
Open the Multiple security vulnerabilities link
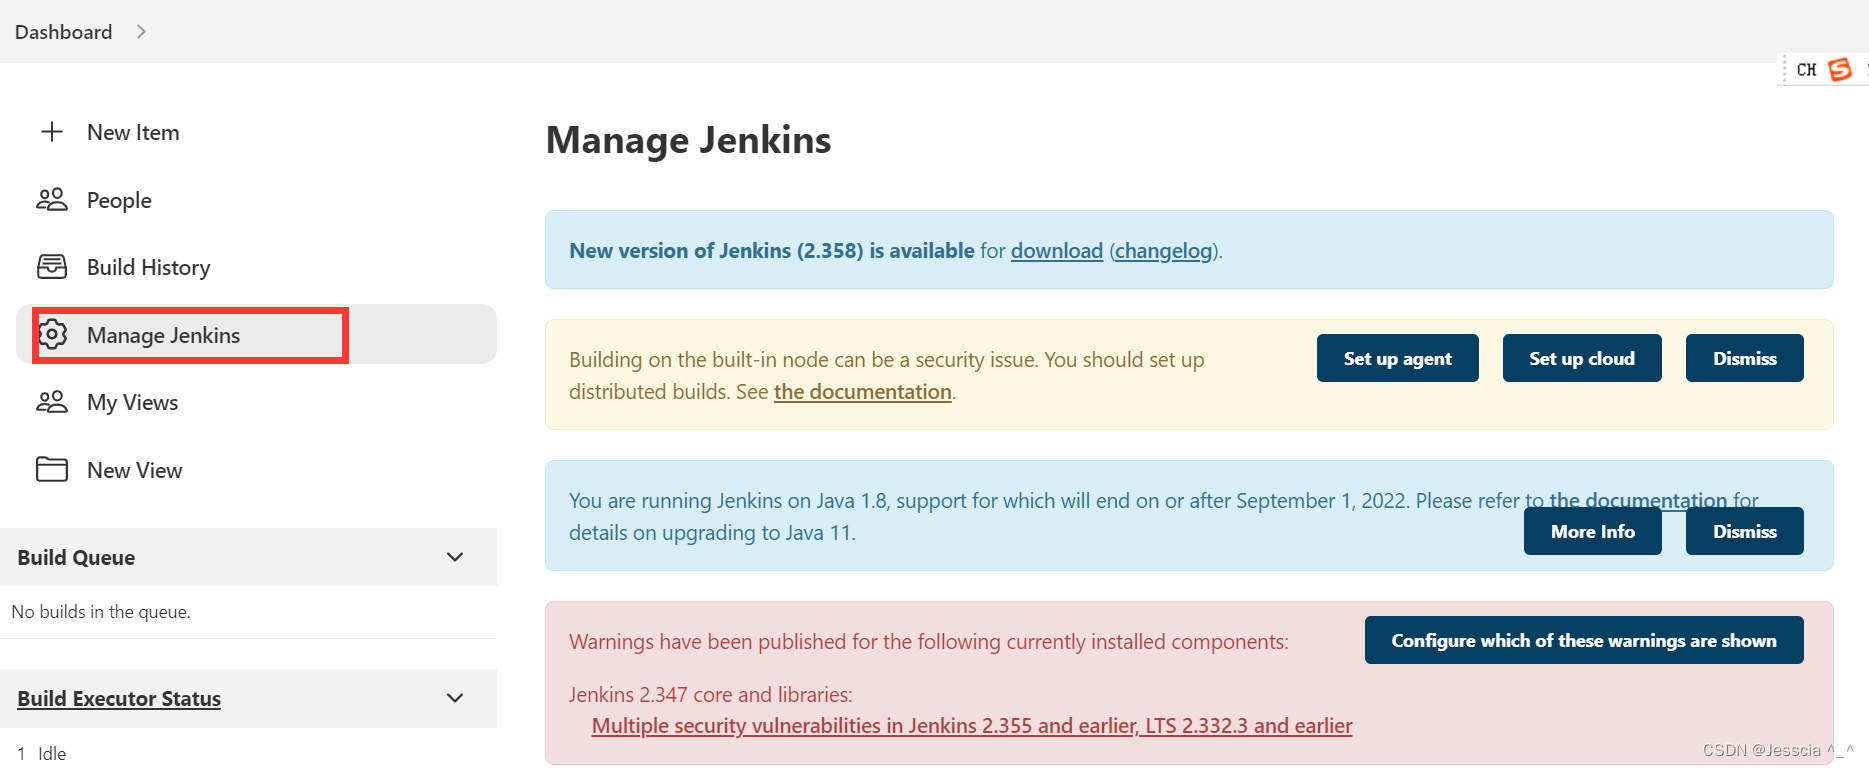pos(972,726)
